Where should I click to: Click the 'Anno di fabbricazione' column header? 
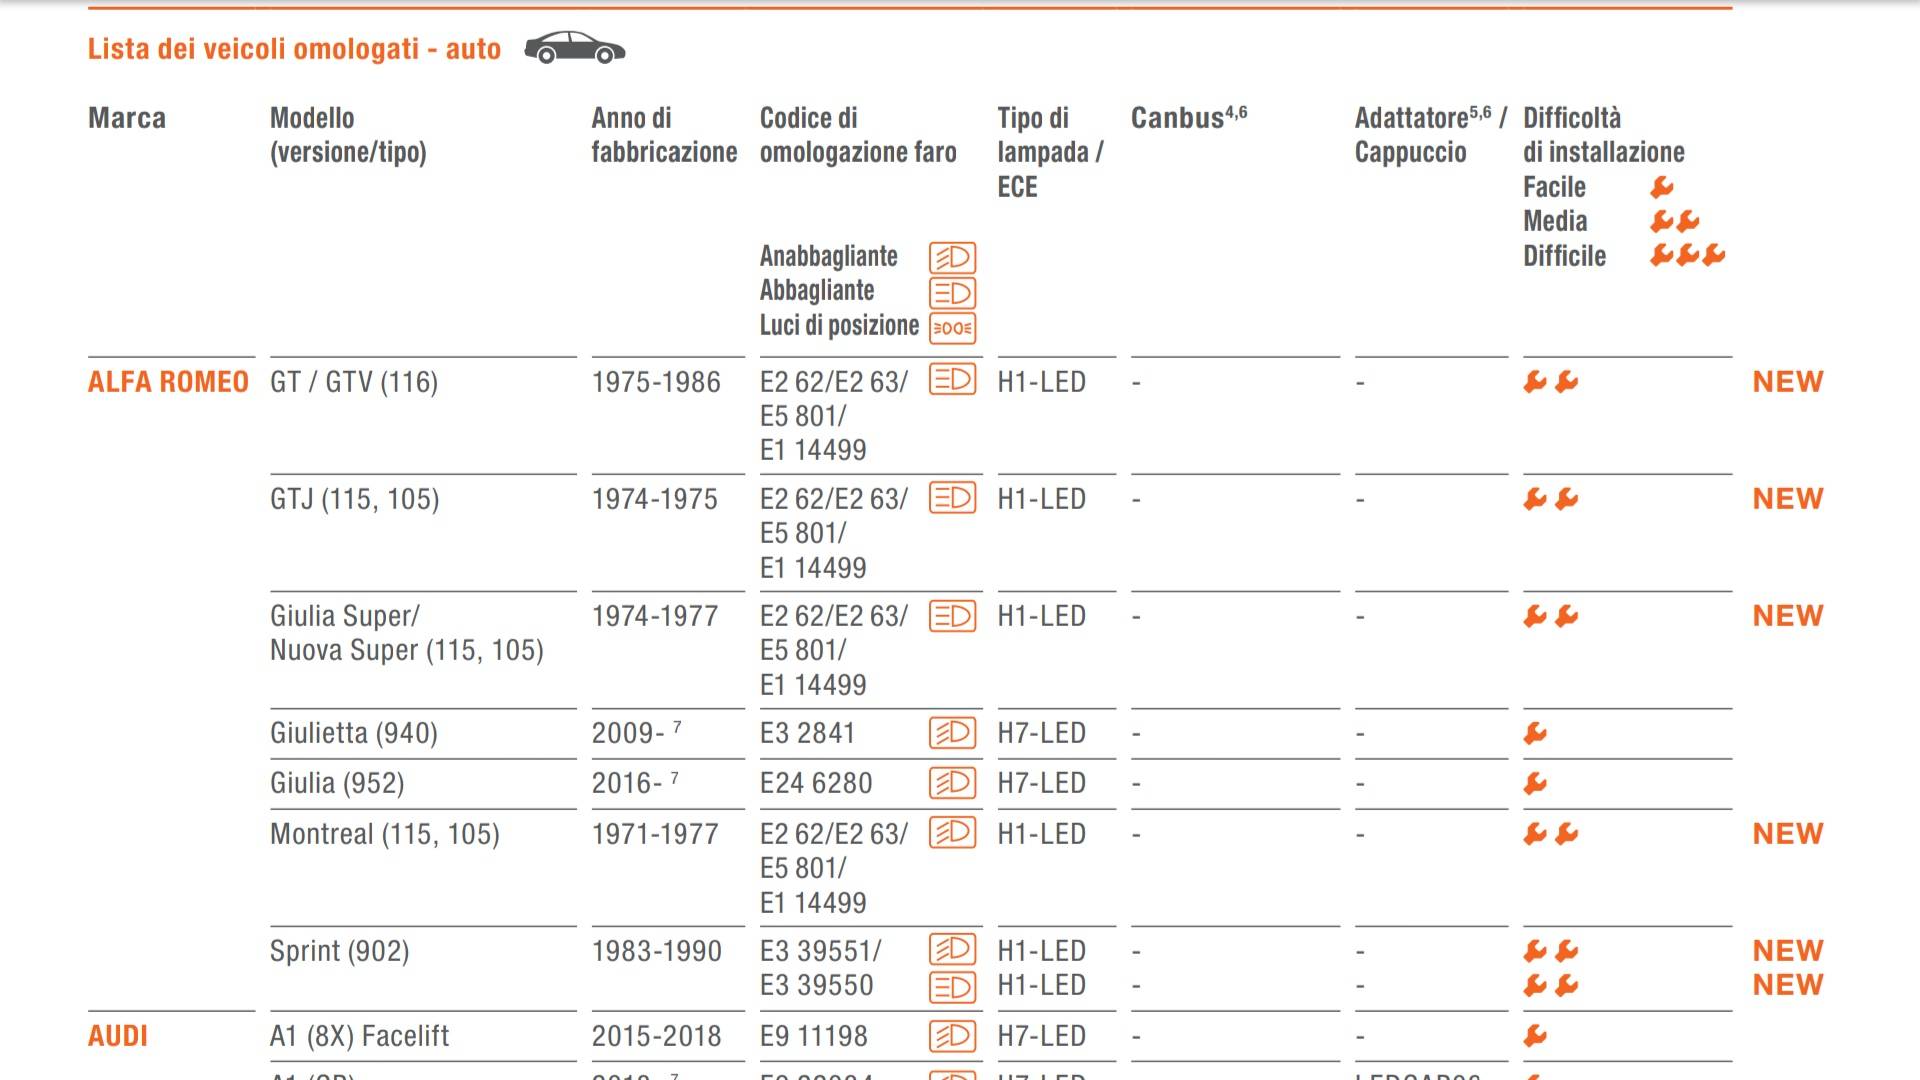(x=664, y=135)
